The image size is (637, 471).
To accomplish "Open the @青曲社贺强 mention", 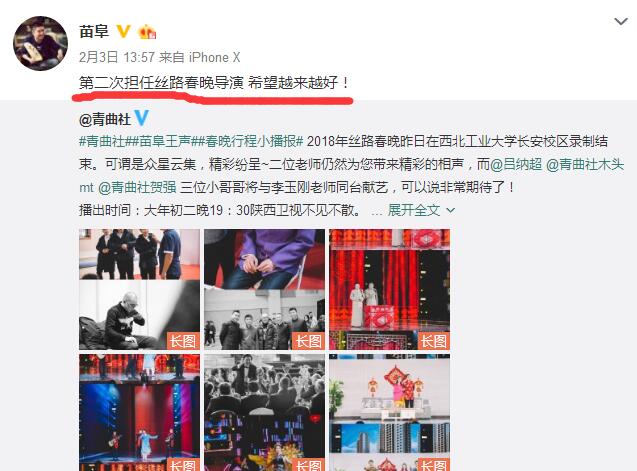I will (137, 187).
